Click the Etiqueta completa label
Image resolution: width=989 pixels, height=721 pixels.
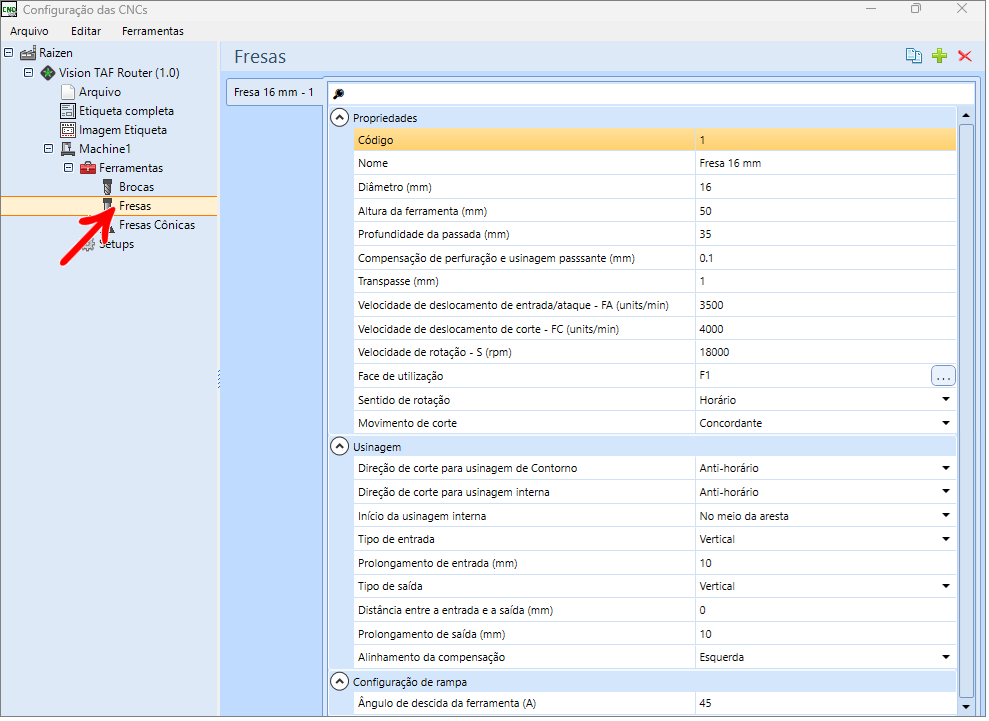tap(126, 111)
